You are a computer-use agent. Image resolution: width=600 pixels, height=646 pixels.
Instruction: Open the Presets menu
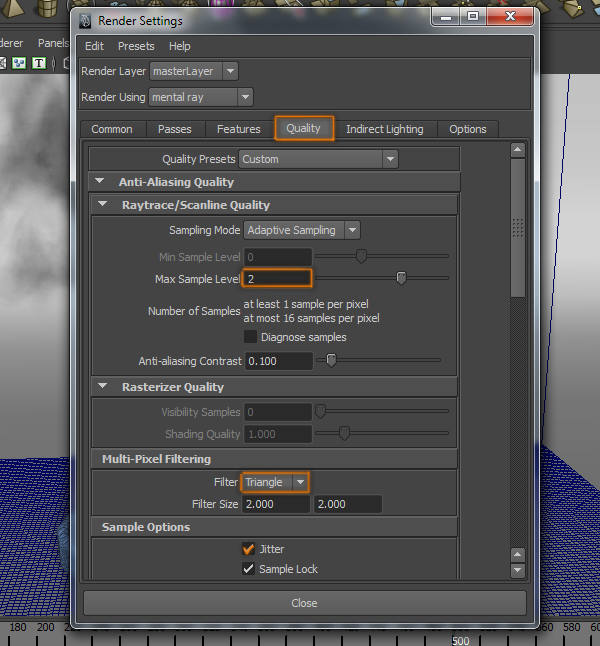coord(136,46)
